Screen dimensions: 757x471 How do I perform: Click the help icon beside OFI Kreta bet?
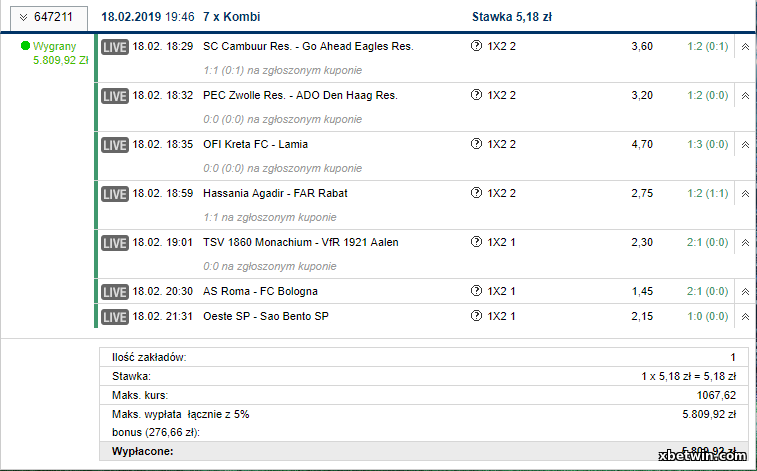[477, 144]
